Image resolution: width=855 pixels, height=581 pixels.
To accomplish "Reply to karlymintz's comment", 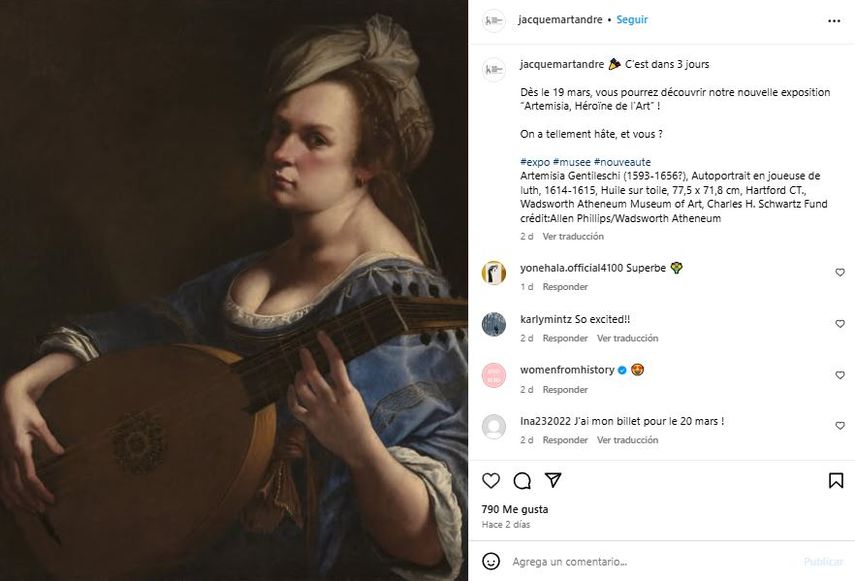I will coord(566,338).
